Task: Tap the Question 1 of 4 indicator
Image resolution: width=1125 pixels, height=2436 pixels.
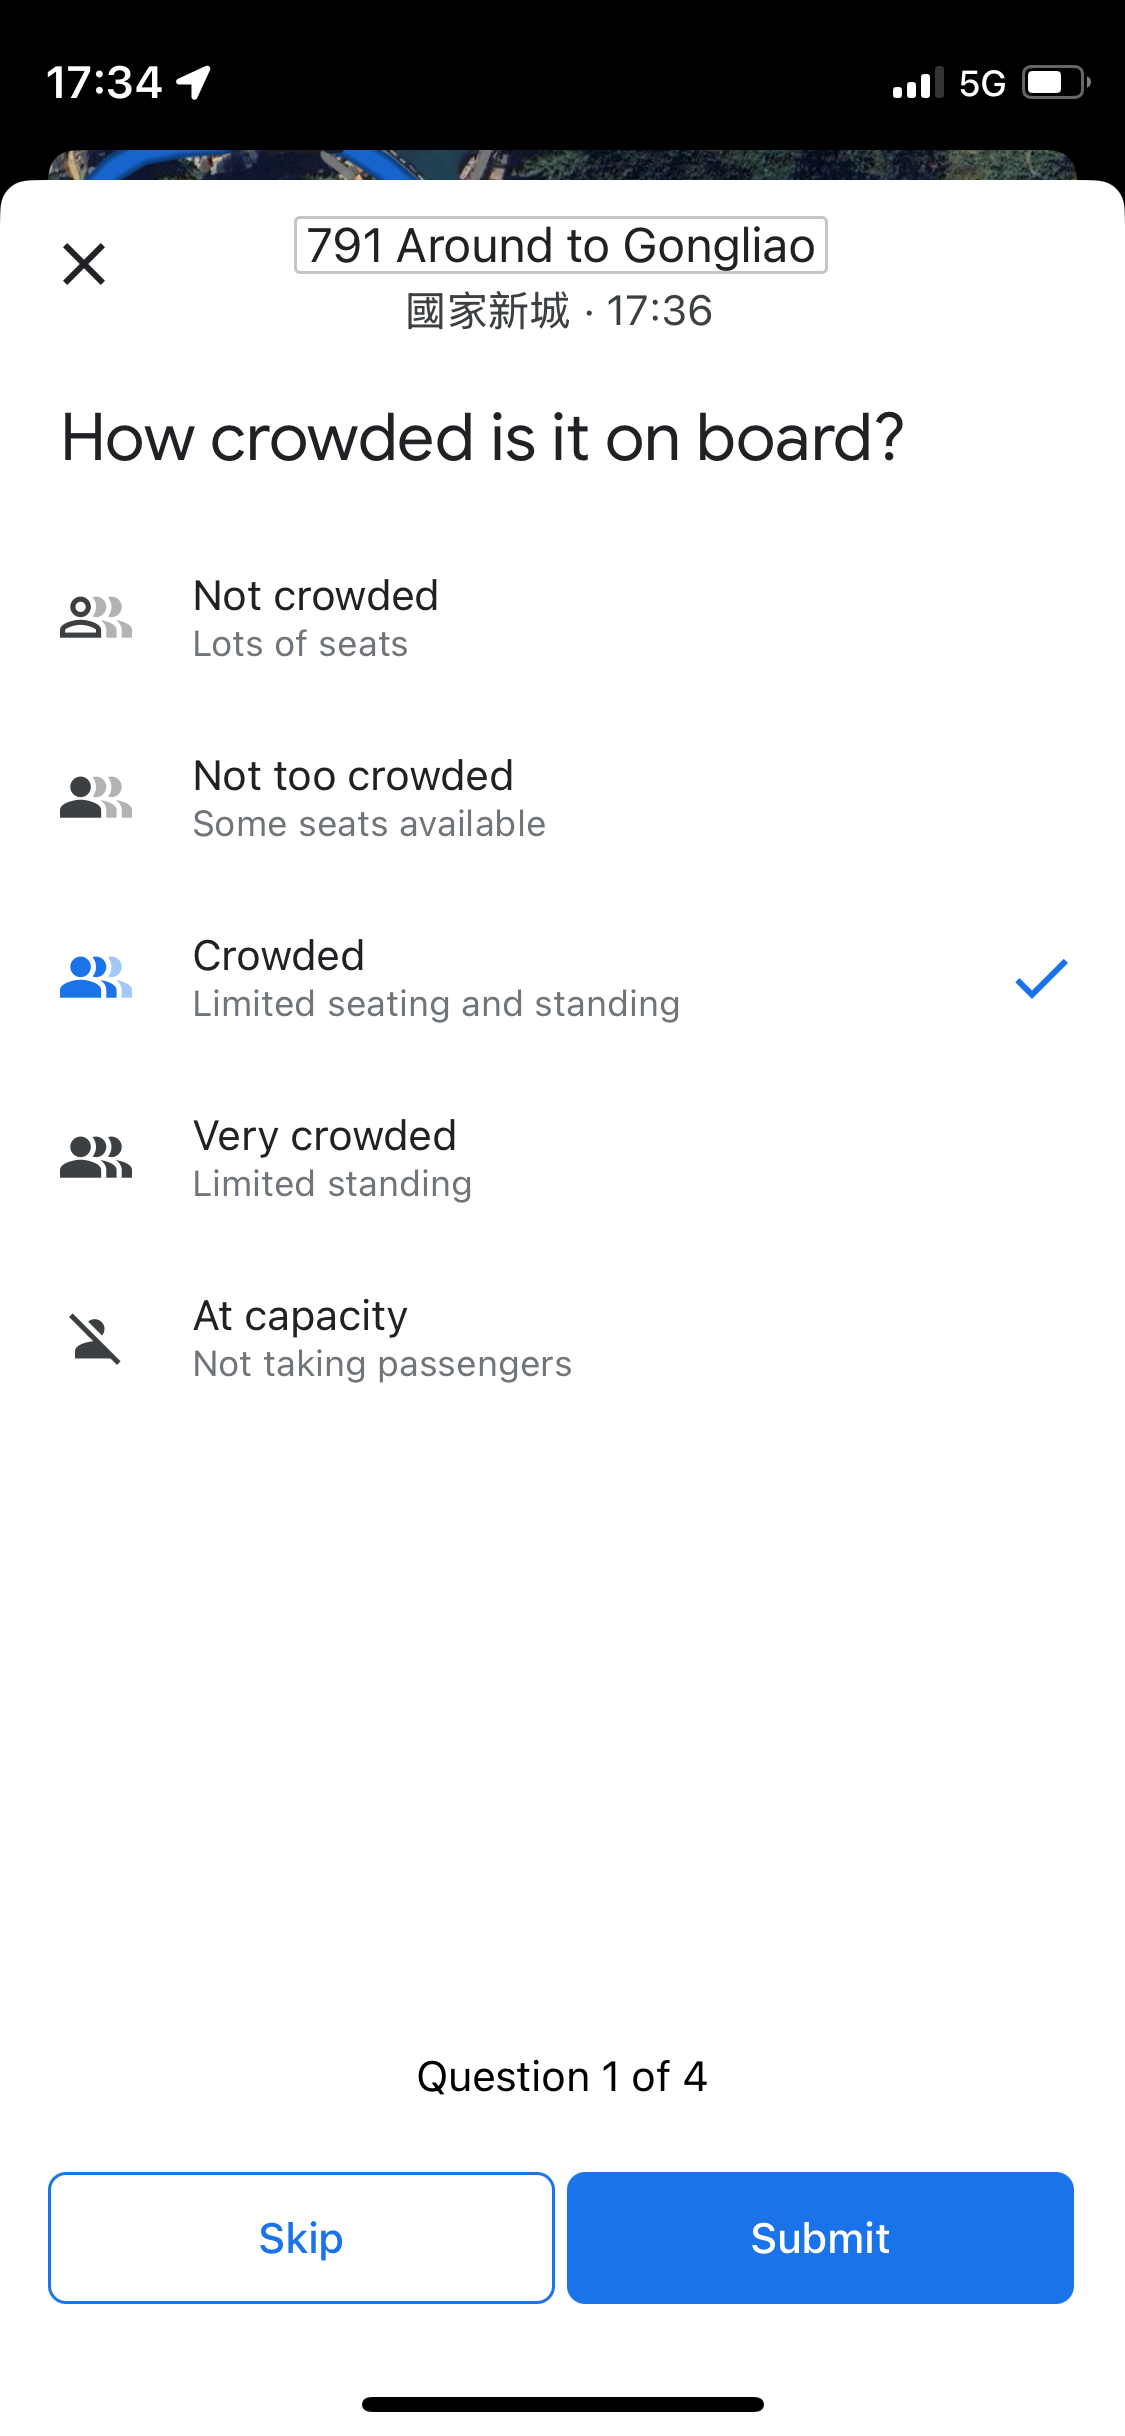Action: [x=562, y=2077]
